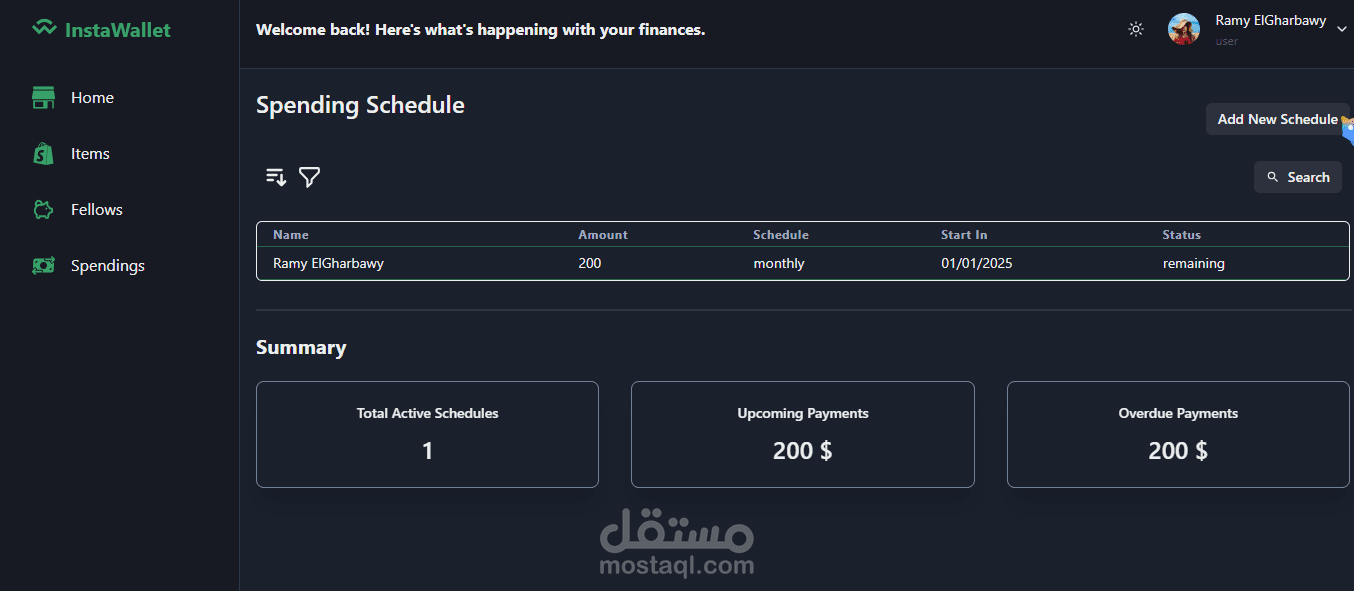Click the Add New Schedule button
This screenshot has height=591, width=1354.
[1277, 119]
